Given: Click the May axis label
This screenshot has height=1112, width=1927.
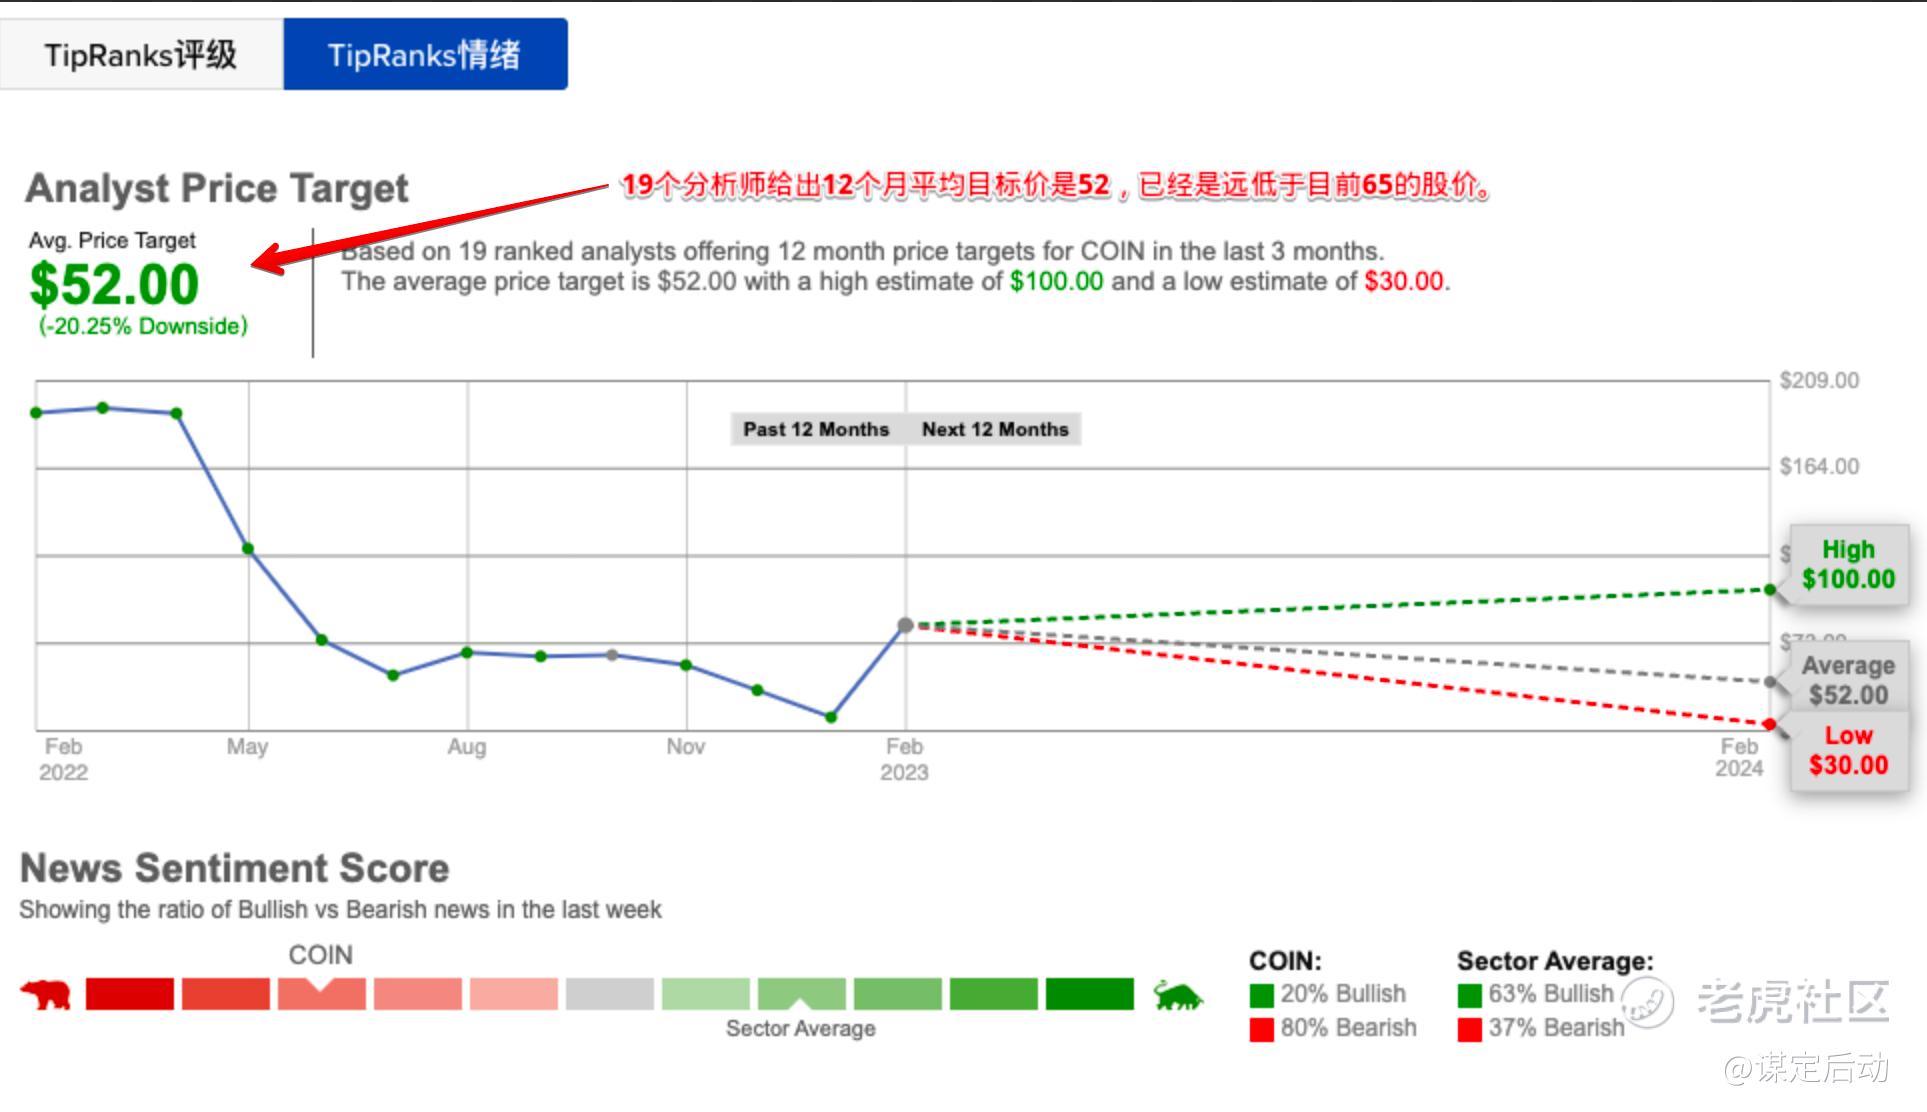Looking at the screenshot, I should [247, 747].
